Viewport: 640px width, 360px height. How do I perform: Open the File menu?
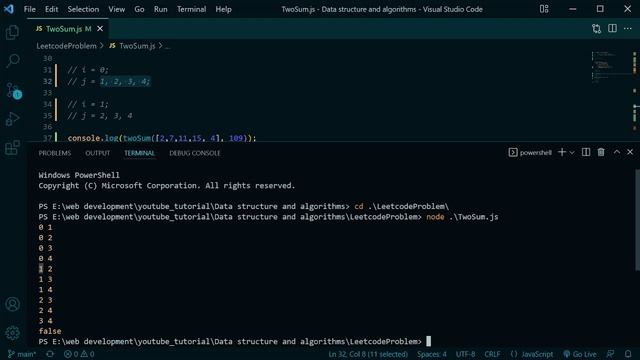click(29, 9)
